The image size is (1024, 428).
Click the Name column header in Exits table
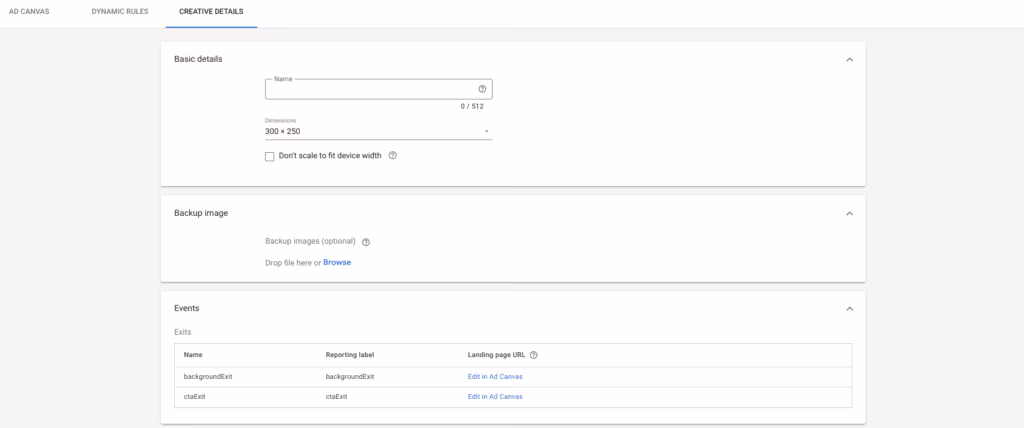coord(193,355)
